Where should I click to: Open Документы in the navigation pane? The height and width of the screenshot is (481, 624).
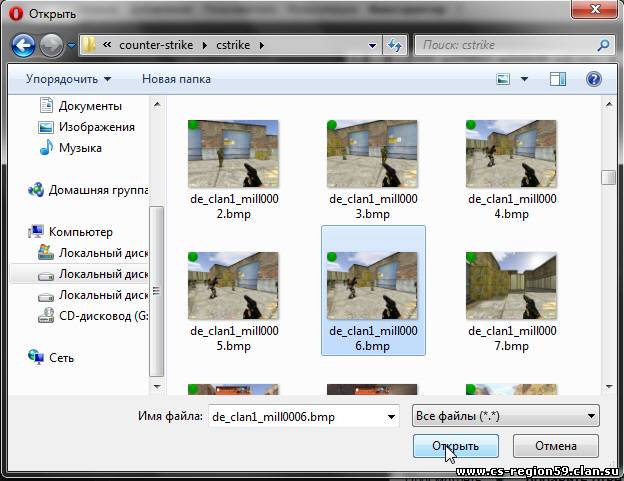point(90,106)
